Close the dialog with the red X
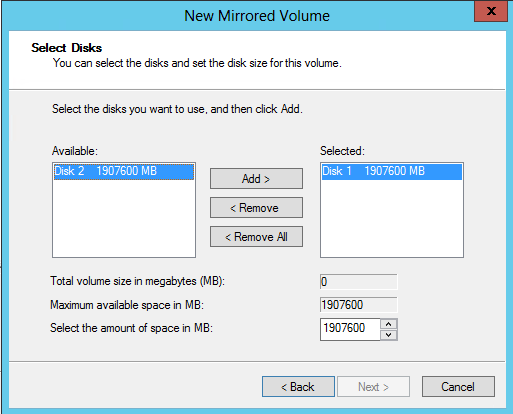Screen dimensions: 513x414 click(x=491, y=11)
